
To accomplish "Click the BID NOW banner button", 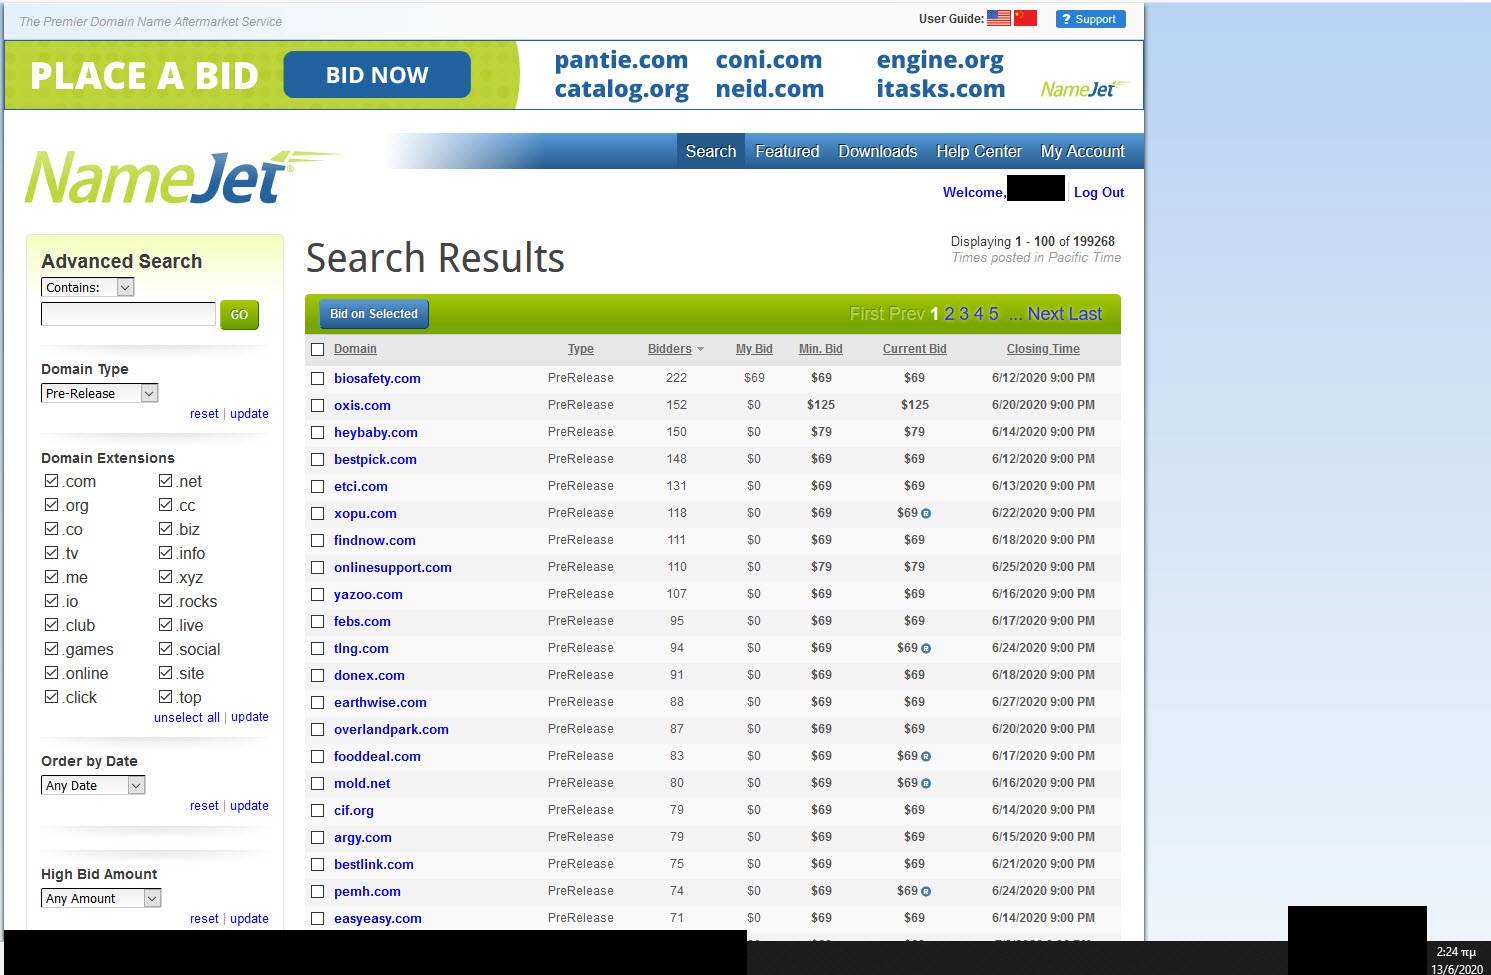I will (x=377, y=75).
